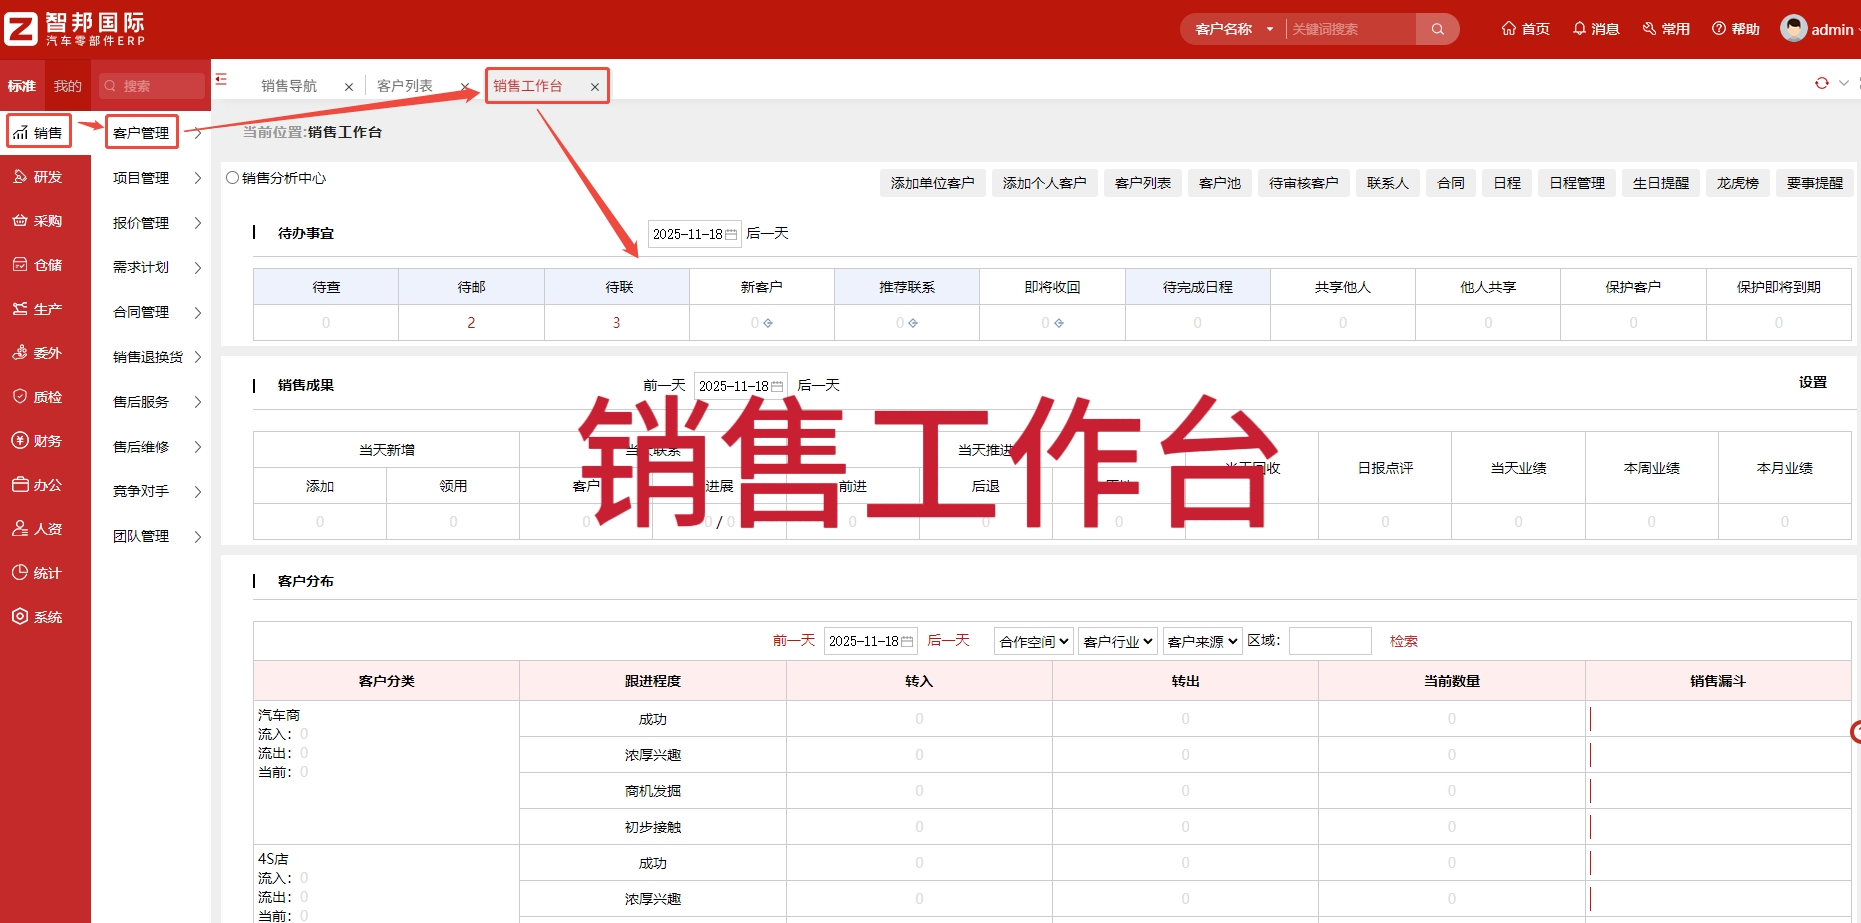The width and height of the screenshot is (1861, 923).
Task: Collapse the sidebar with the menu-fold icon
Action: 221,79
